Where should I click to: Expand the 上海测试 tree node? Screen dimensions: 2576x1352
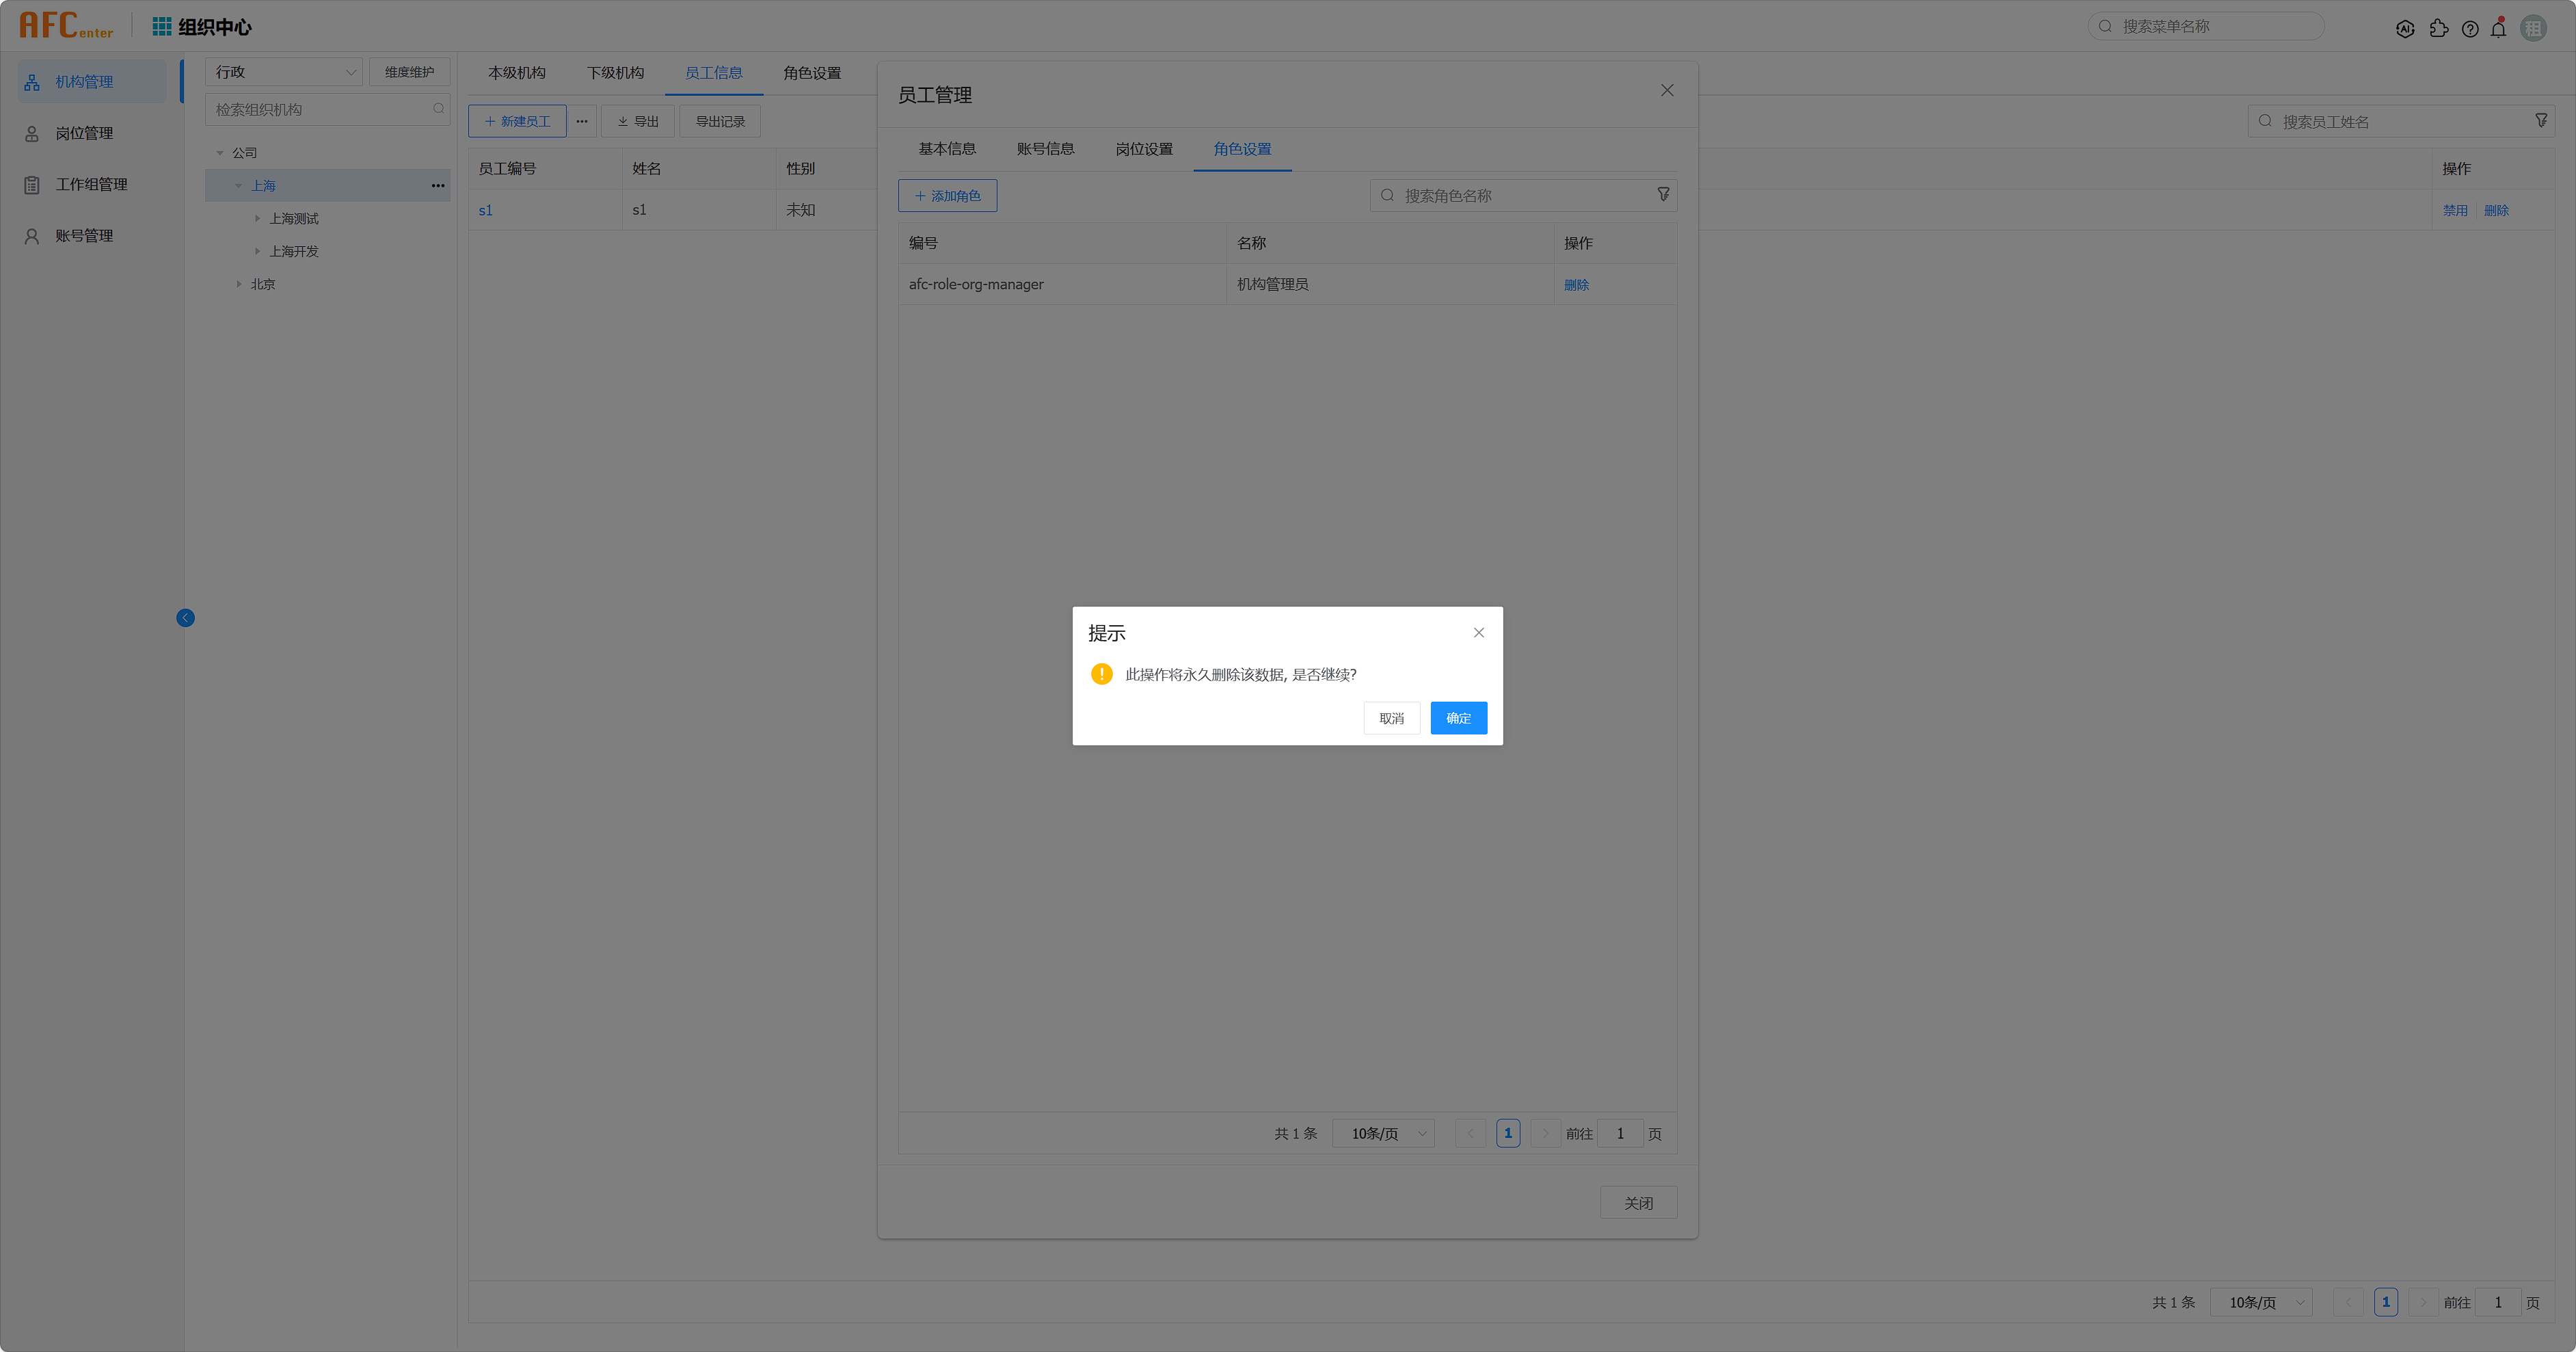click(257, 218)
